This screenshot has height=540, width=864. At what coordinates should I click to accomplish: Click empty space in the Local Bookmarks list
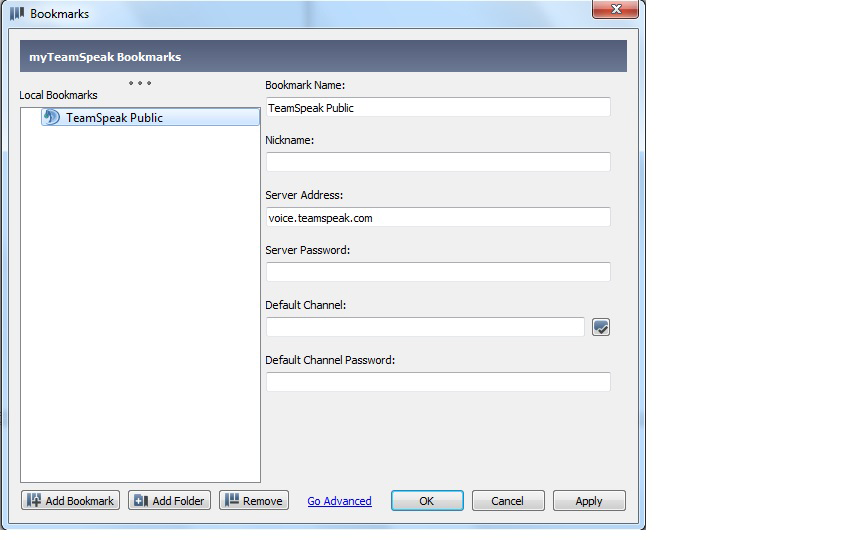tap(140, 300)
